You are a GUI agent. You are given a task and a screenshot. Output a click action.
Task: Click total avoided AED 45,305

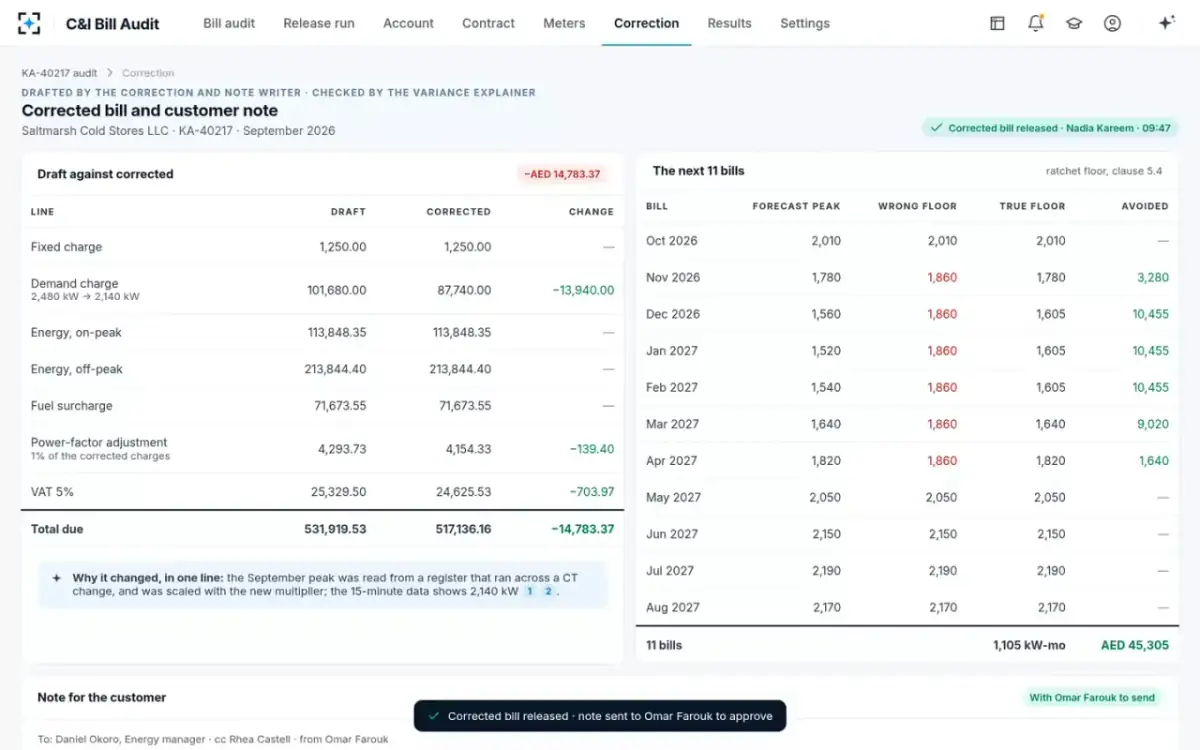click(x=1135, y=645)
